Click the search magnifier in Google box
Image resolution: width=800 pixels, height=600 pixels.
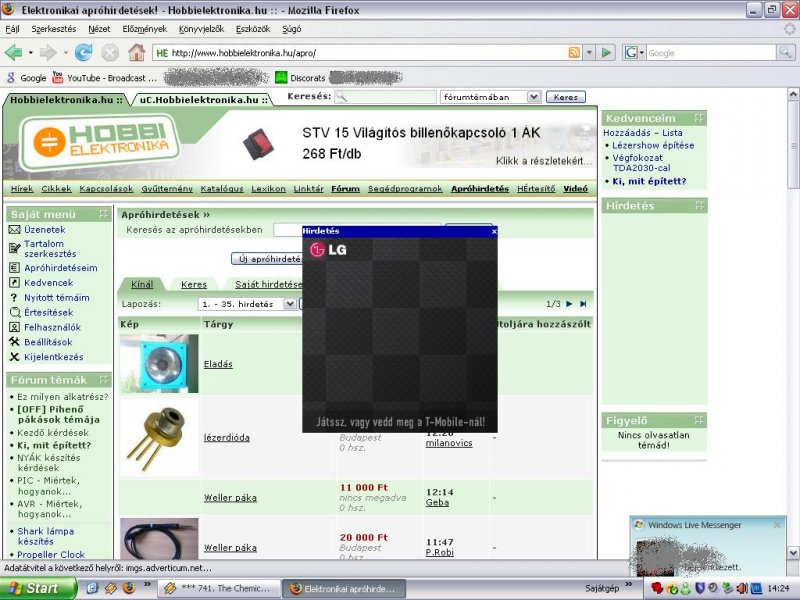coord(785,53)
